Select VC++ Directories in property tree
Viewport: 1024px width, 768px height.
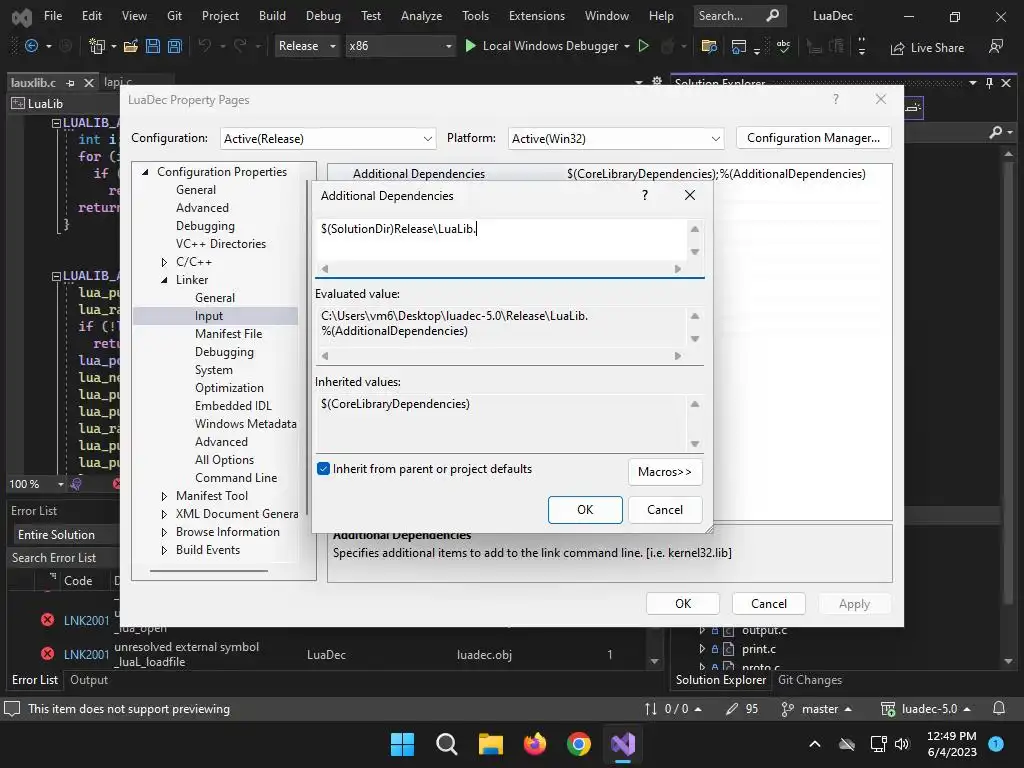pos(221,244)
